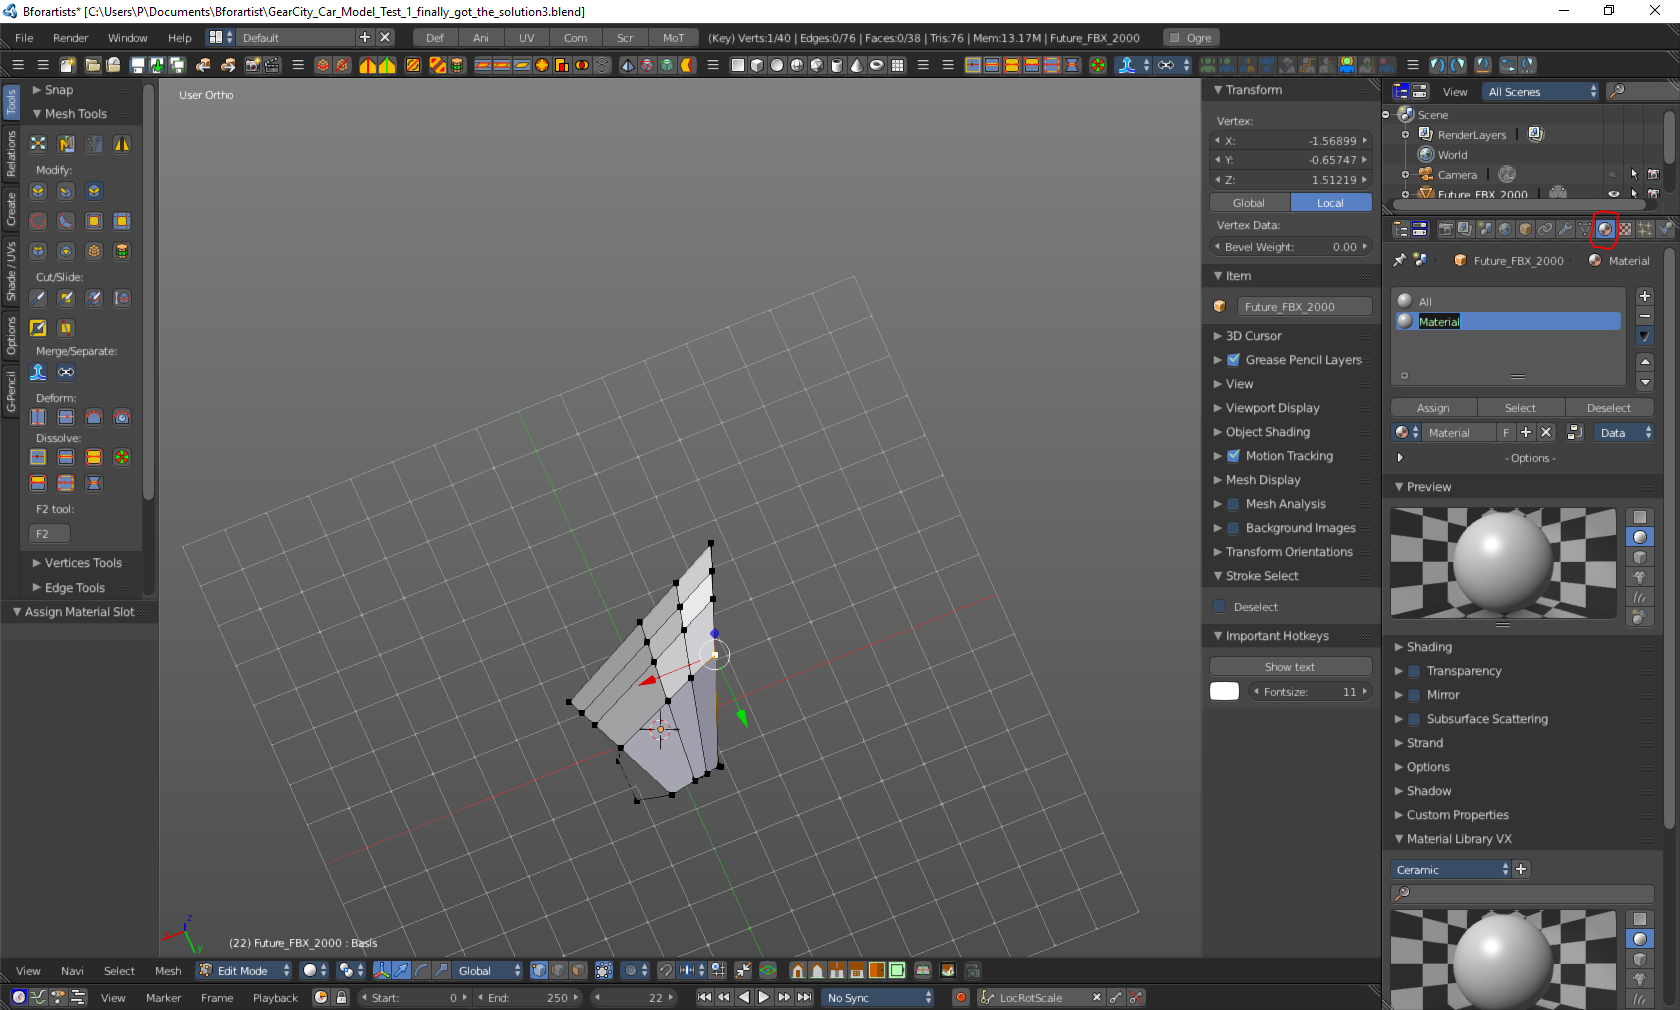Image resolution: width=1680 pixels, height=1010 pixels.
Task: Jump to the first frame
Action: click(x=704, y=997)
